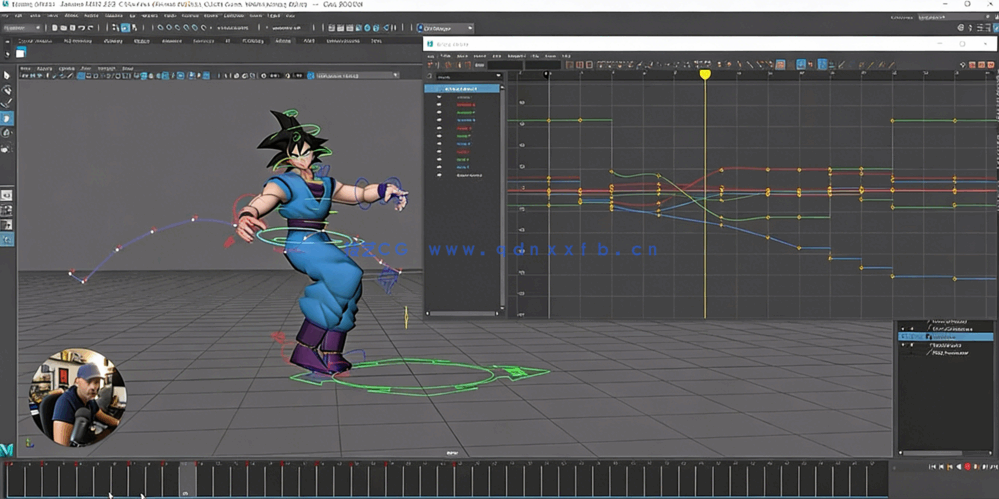Click the single-pane layout icon on left sidebar
This screenshot has height=499, width=999.
tap(7, 195)
